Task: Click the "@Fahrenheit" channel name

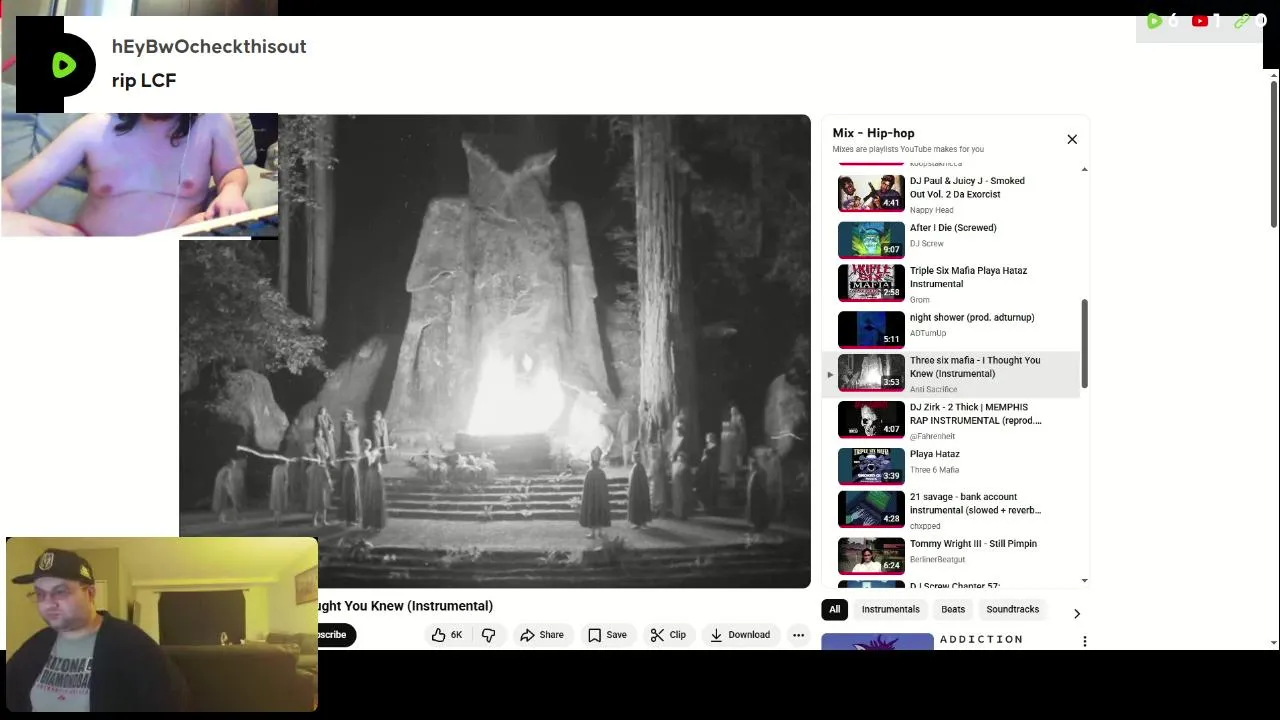Action: (x=932, y=436)
